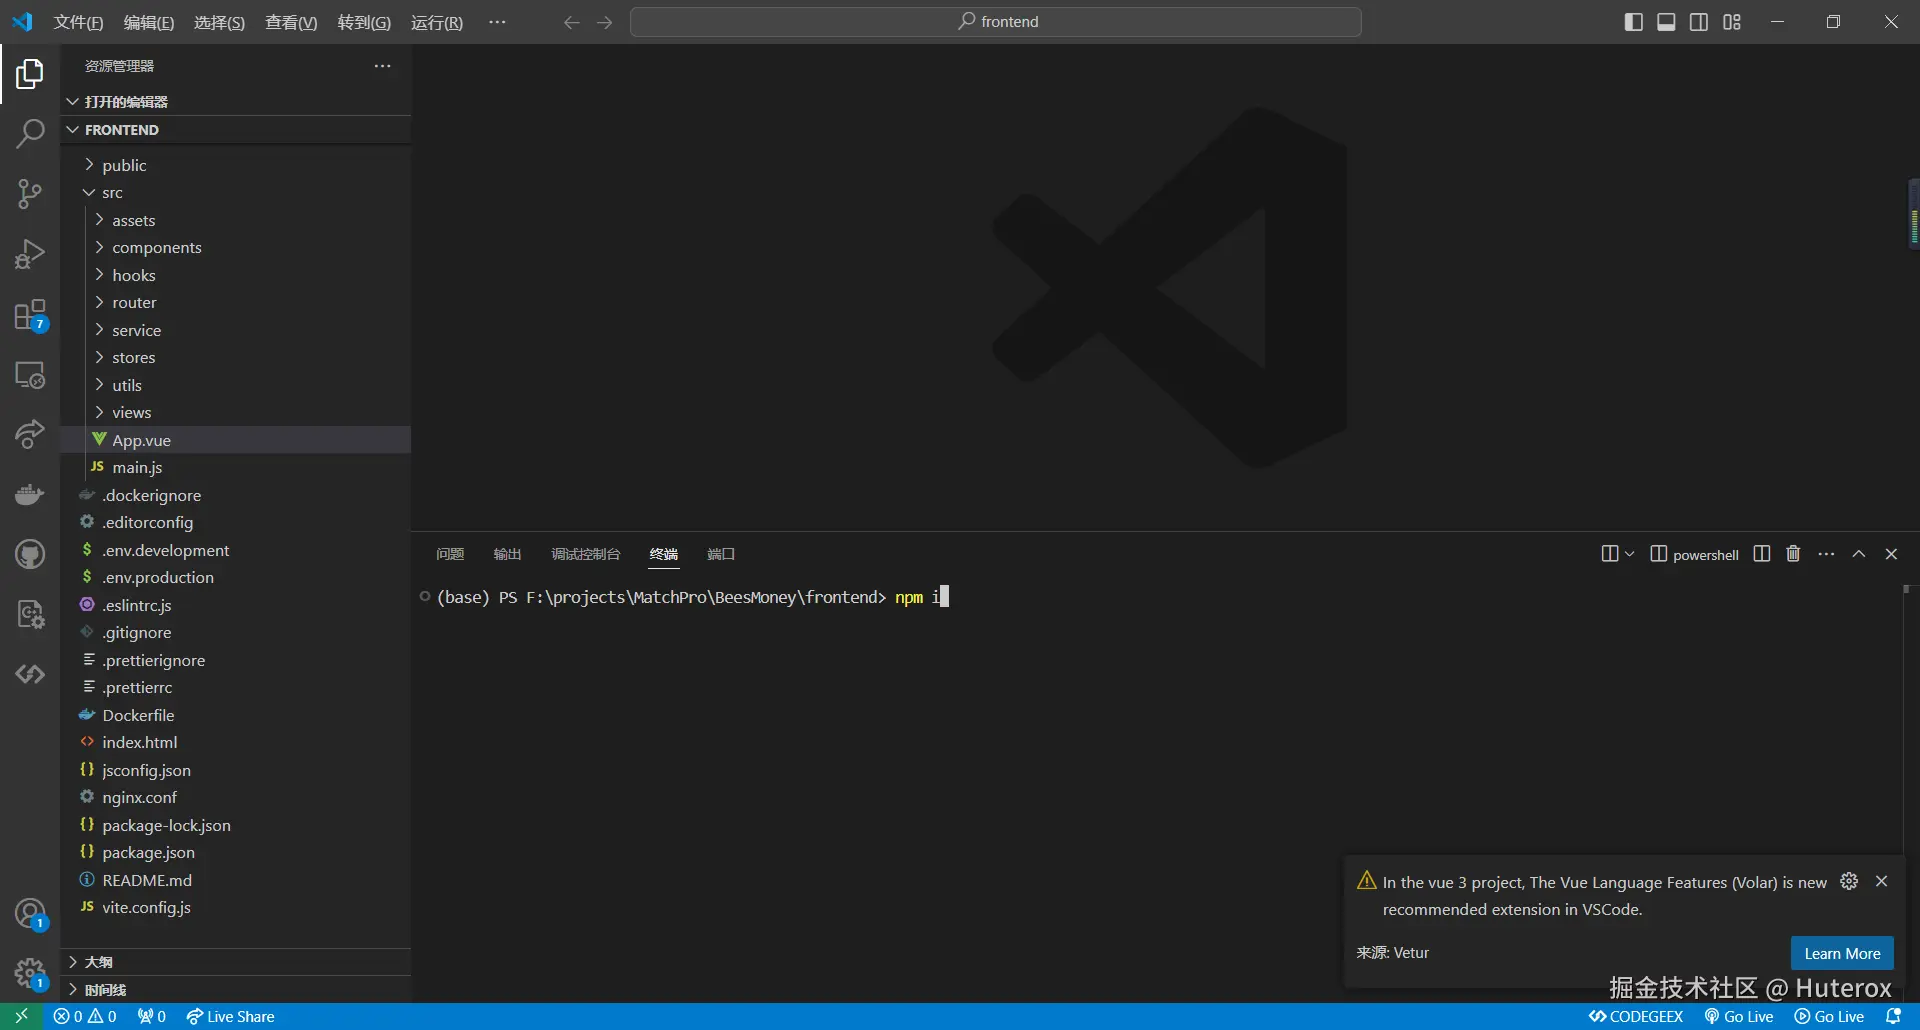Open notifications bell in status bar

1893,1016
